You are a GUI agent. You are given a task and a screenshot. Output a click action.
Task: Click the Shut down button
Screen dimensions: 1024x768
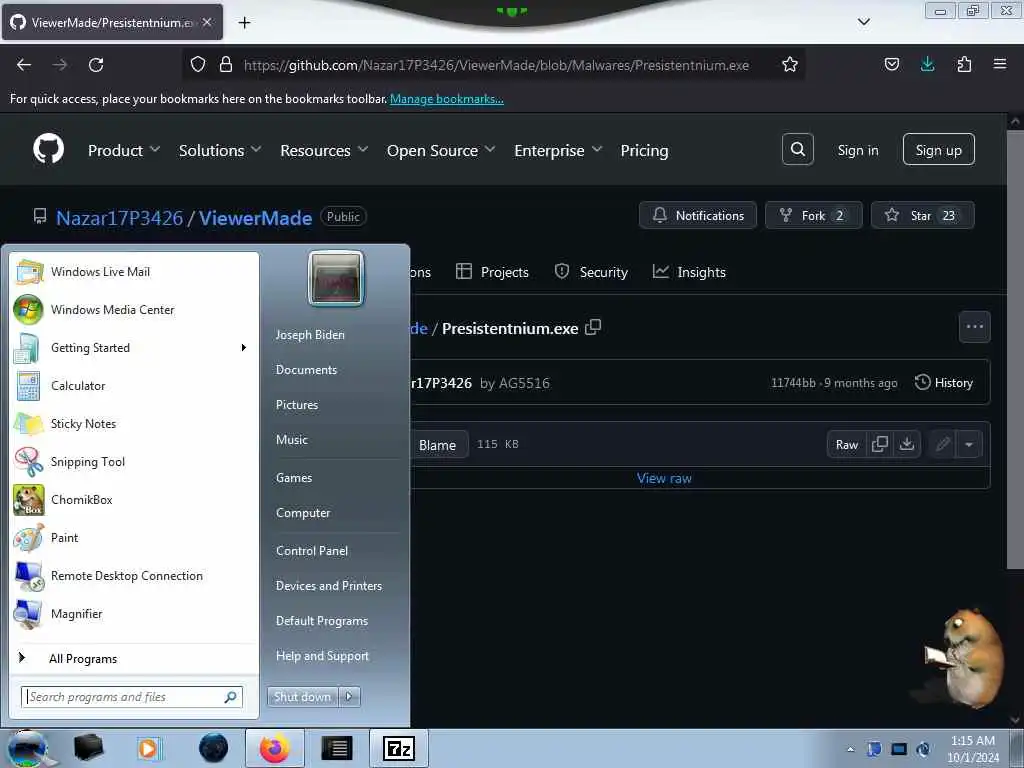pos(303,697)
